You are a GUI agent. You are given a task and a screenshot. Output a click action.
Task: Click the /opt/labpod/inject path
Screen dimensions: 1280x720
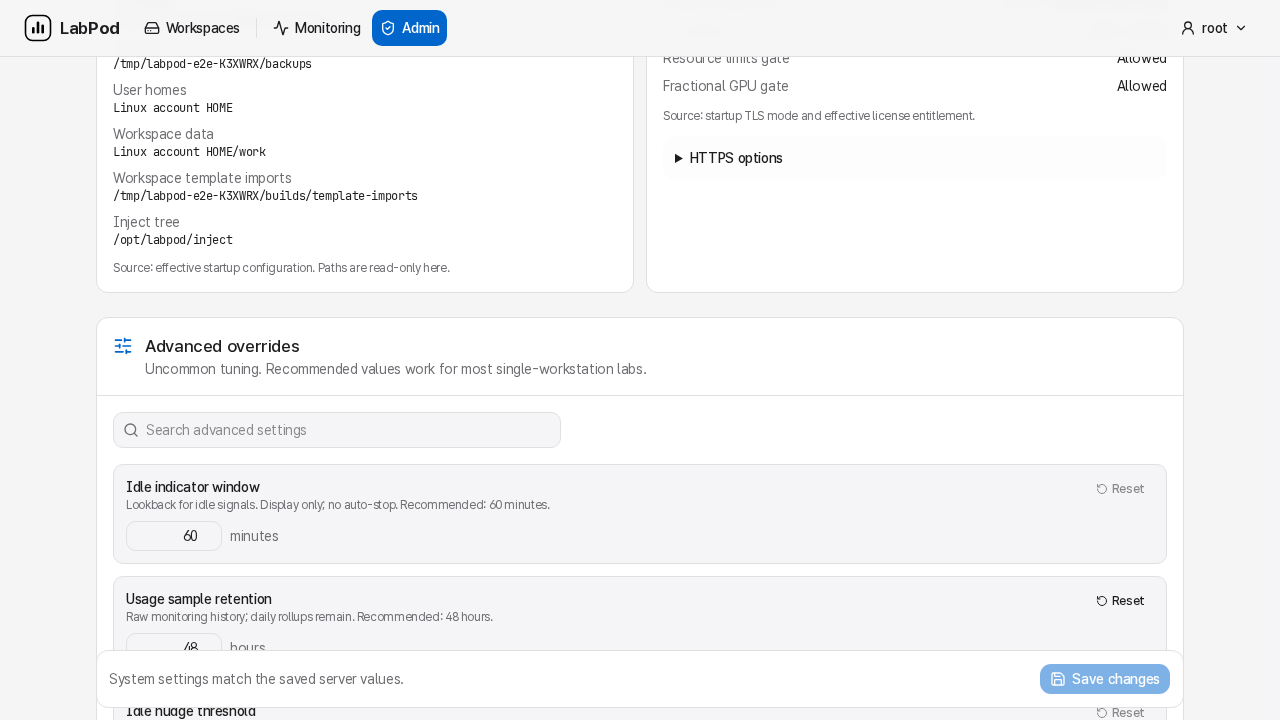(173, 240)
